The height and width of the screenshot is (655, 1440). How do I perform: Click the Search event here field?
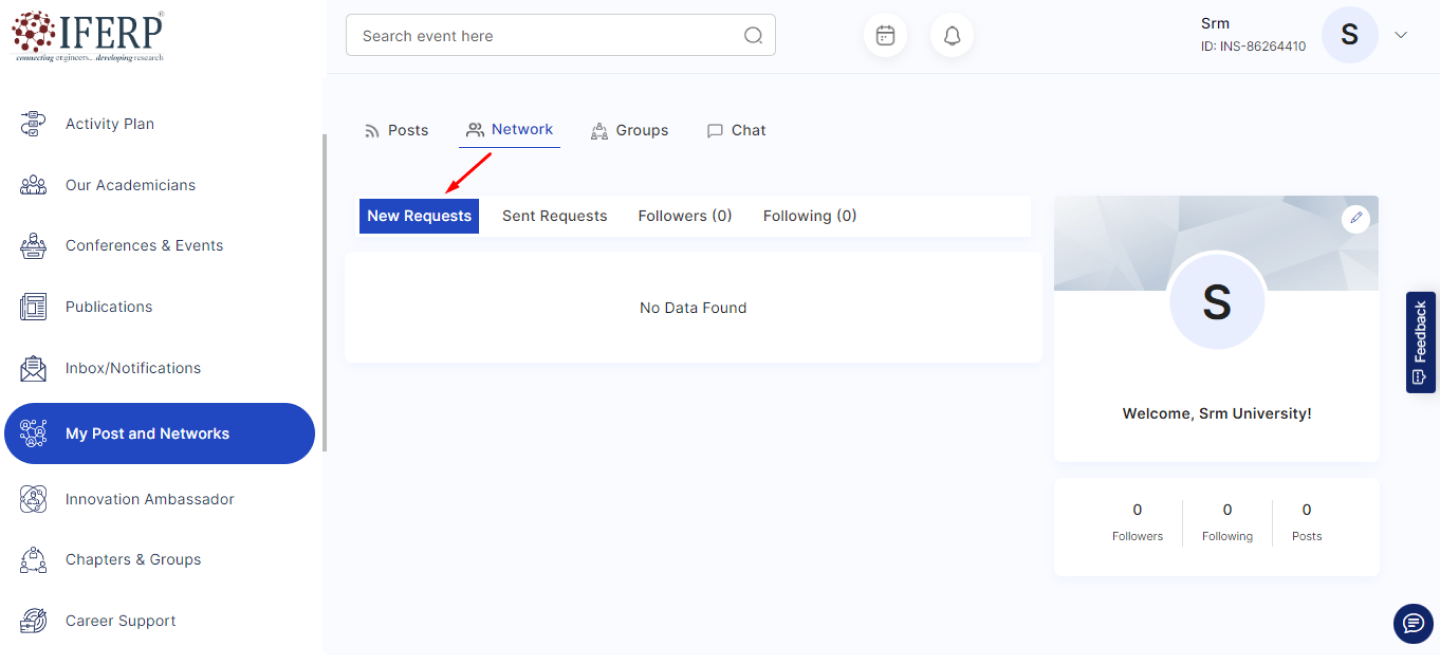(545, 36)
